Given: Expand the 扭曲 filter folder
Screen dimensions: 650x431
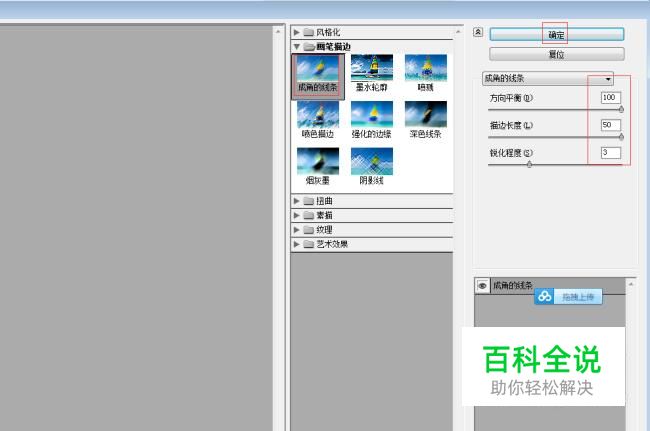Looking at the screenshot, I should [x=296, y=201].
